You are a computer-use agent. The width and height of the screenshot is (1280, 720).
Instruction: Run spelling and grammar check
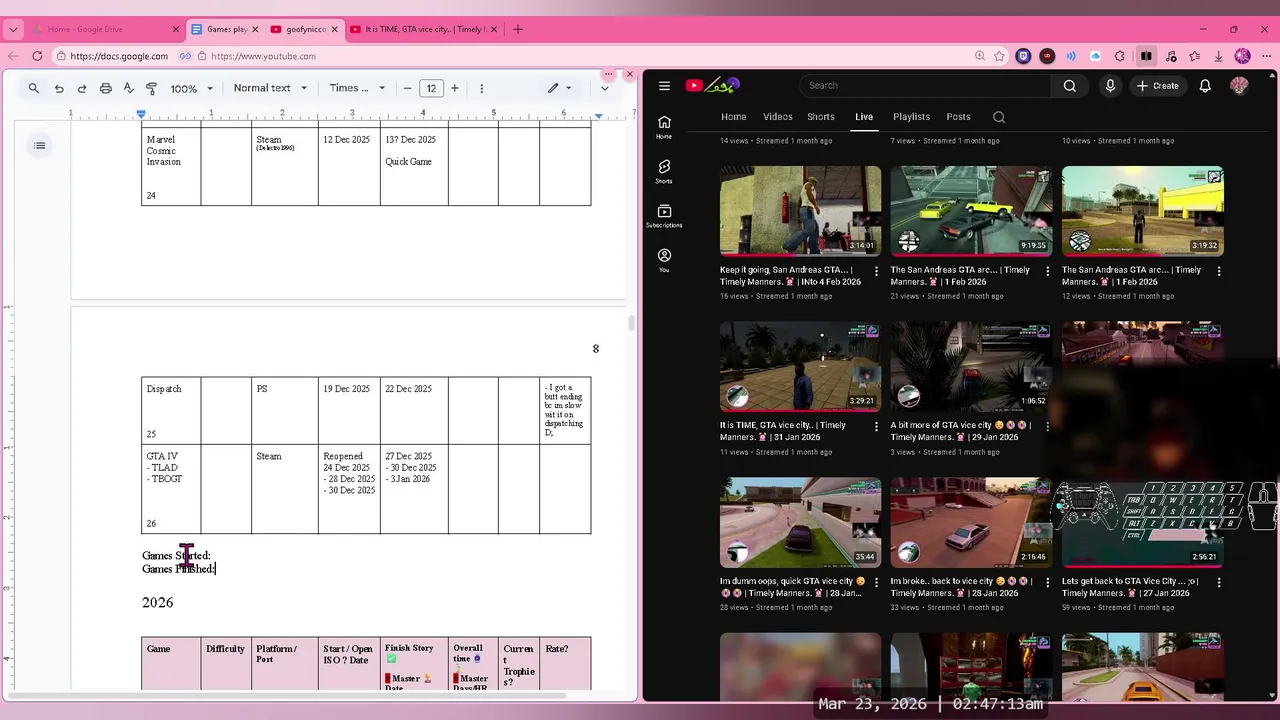[128, 88]
